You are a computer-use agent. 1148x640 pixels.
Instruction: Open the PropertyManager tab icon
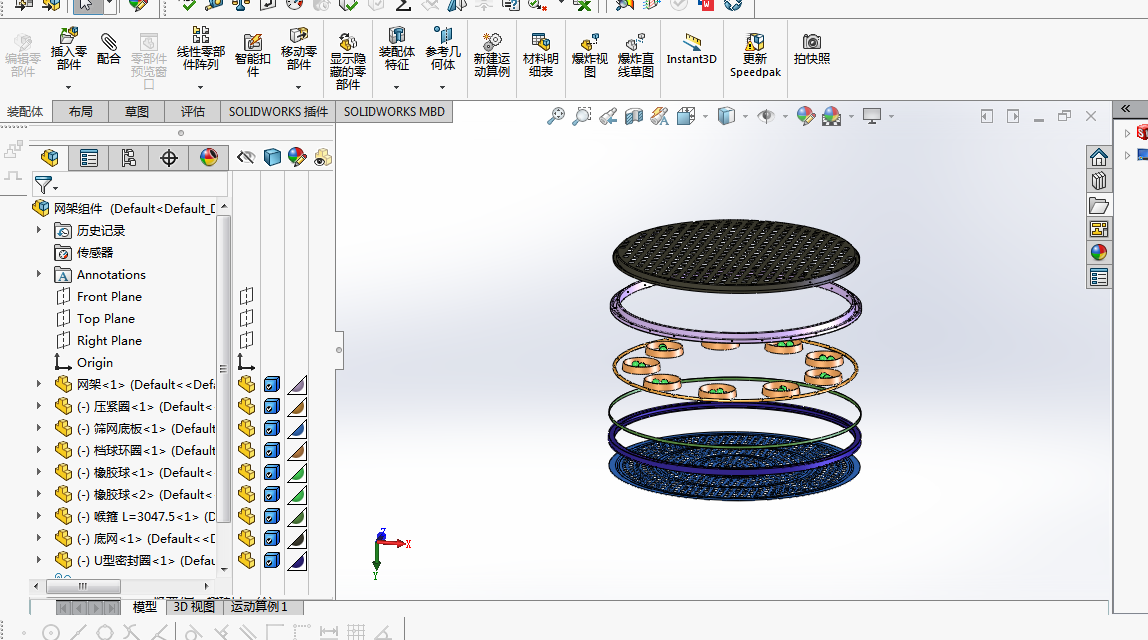(x=89, y=157)
